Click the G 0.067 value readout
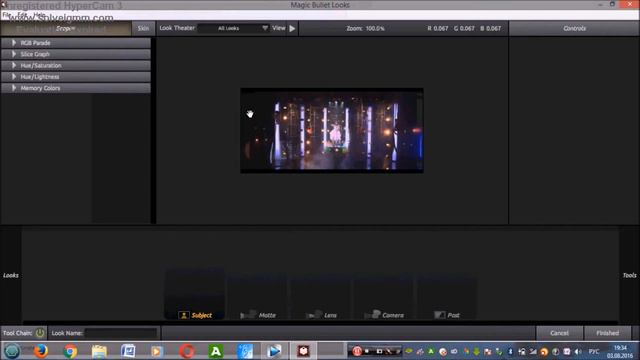This screenshot has height=360, width=640. pos(464,29)
